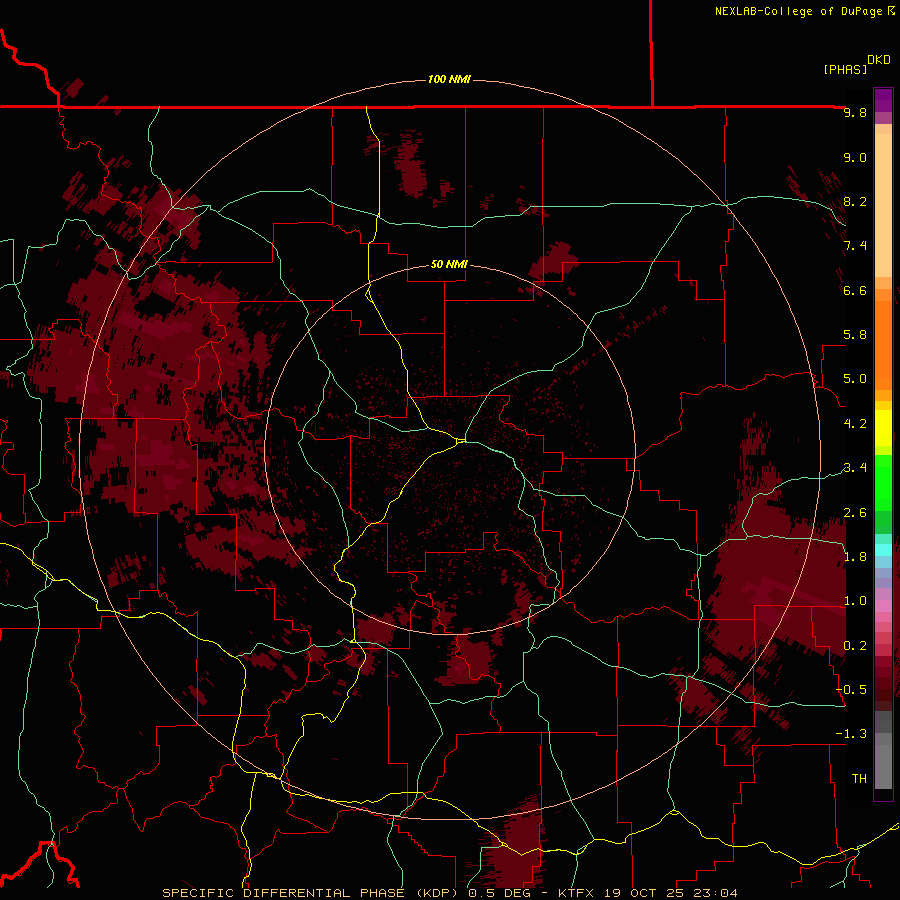The image size is (900, 900).
Task: Click the "TH" threshold label on scale
Action: [x=859, y=779]
